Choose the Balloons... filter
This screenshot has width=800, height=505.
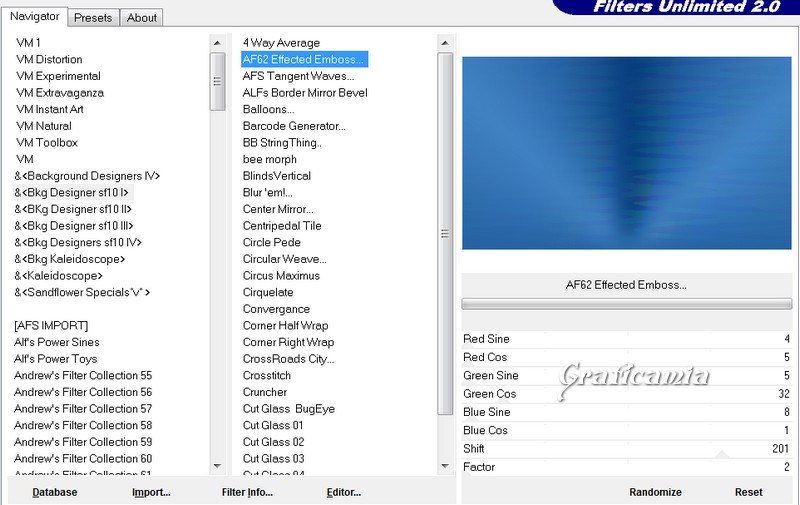pos(268,109)
